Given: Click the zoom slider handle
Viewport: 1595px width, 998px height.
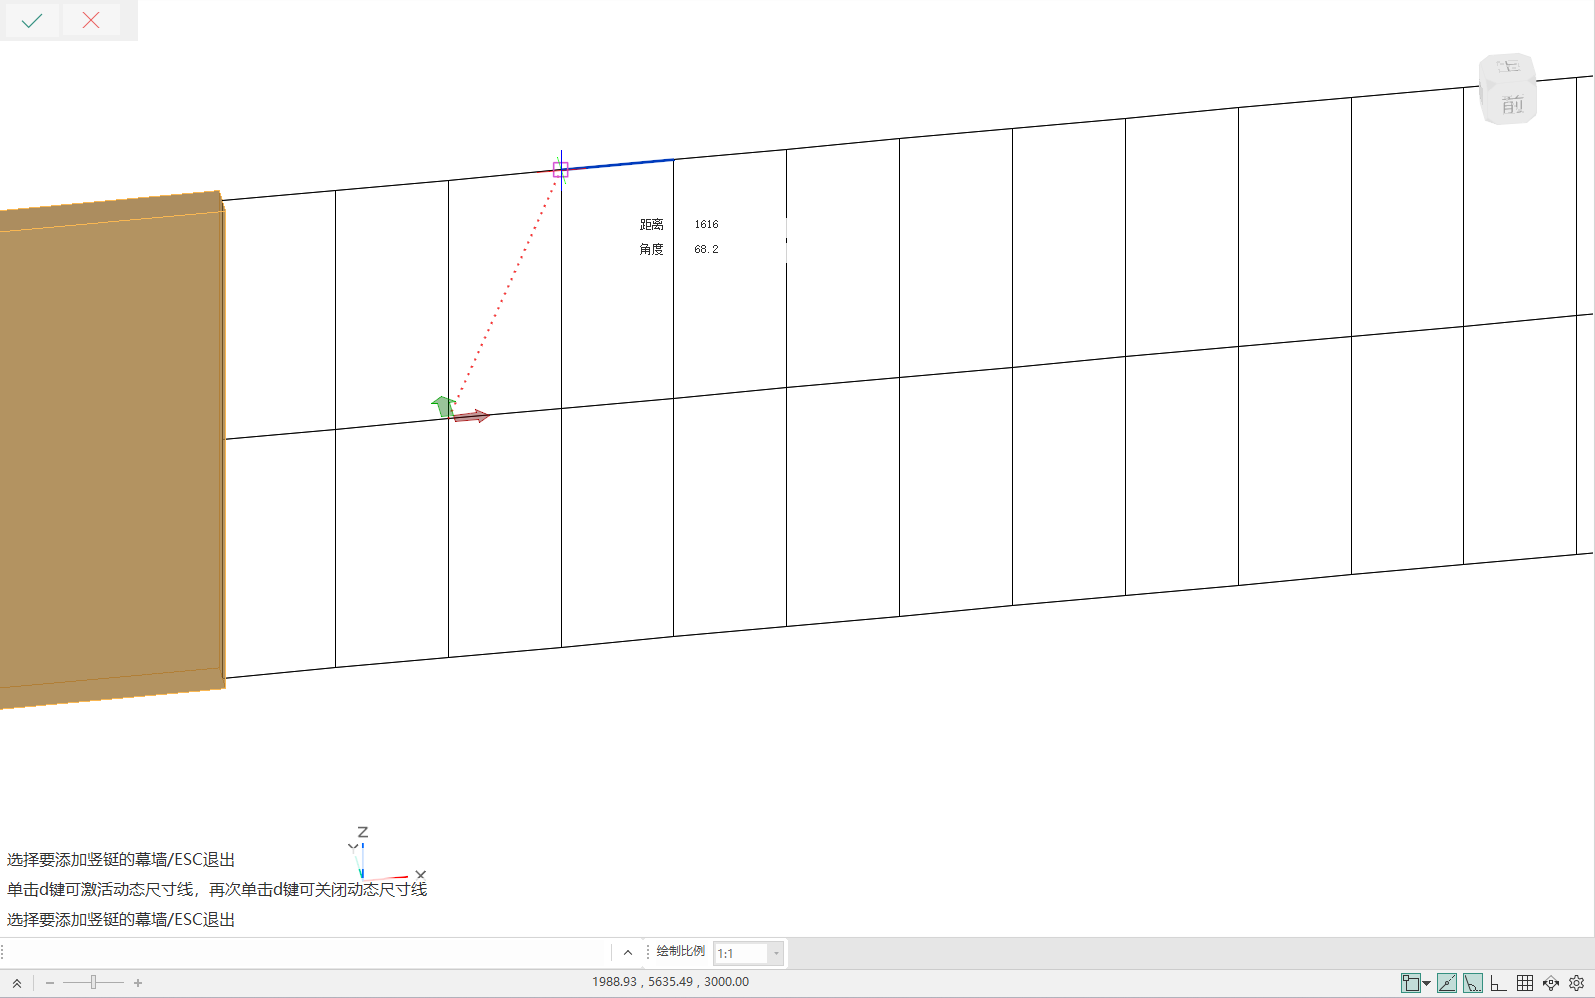Looking at the screenshot, I should [x=93, y=983].
